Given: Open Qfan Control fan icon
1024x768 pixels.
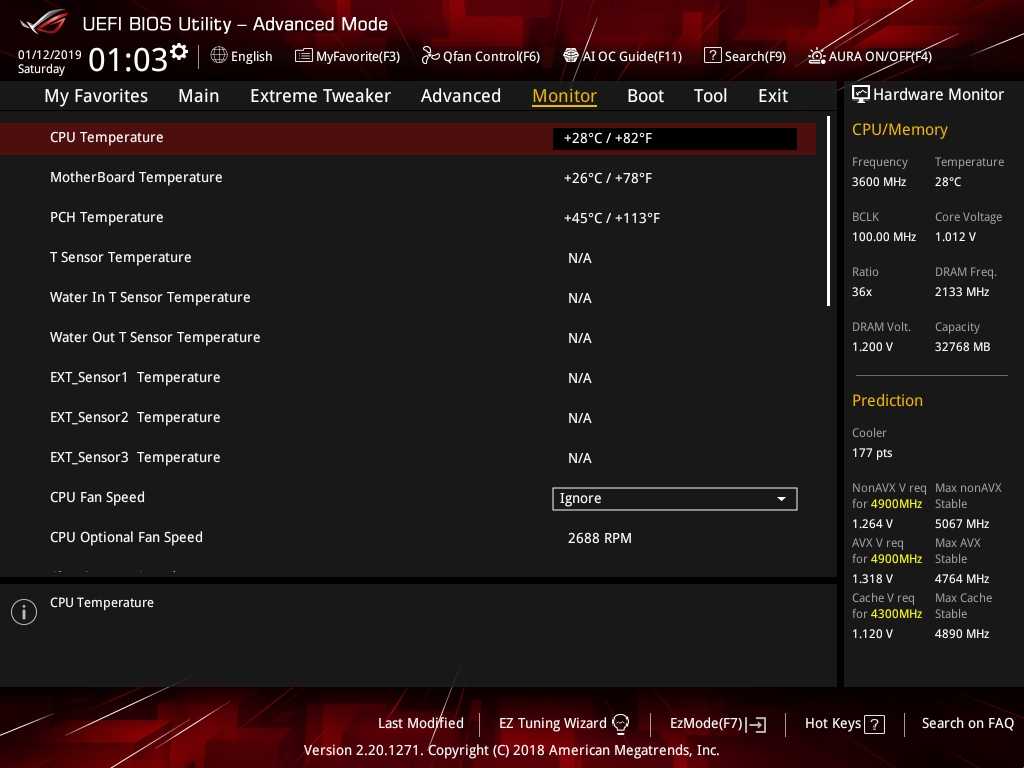Looking at the screenshot, I should pos(430,56).
